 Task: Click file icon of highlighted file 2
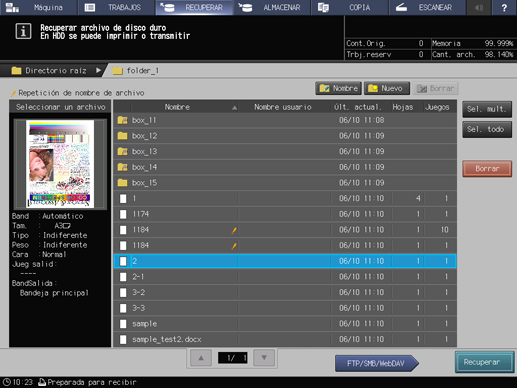(x=123, y=261)
